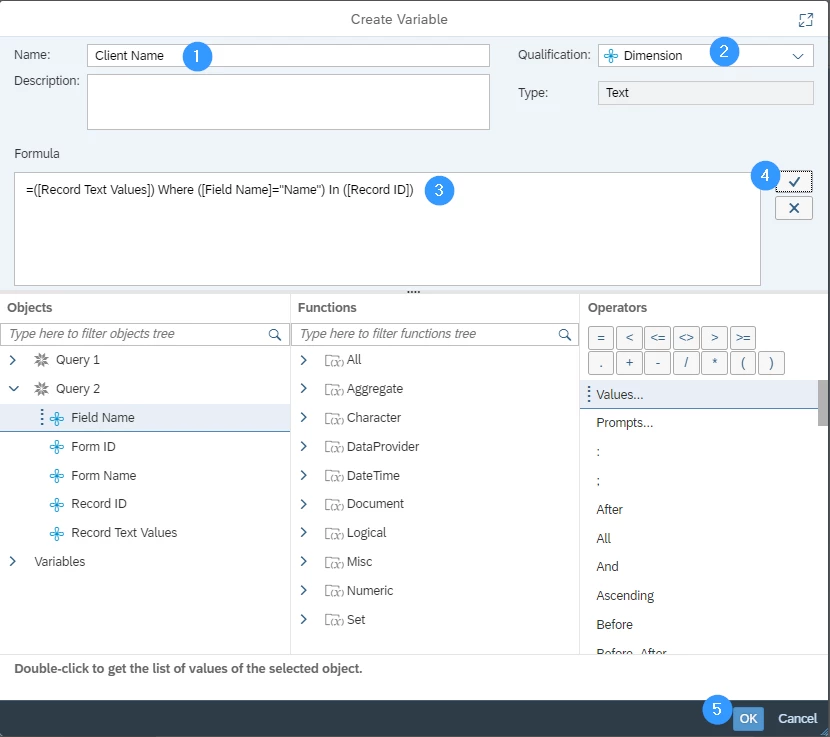This screenshot has width=830, height=737.
Task: Validate the formula with the checkmark button
Action: tap(793, 182)
